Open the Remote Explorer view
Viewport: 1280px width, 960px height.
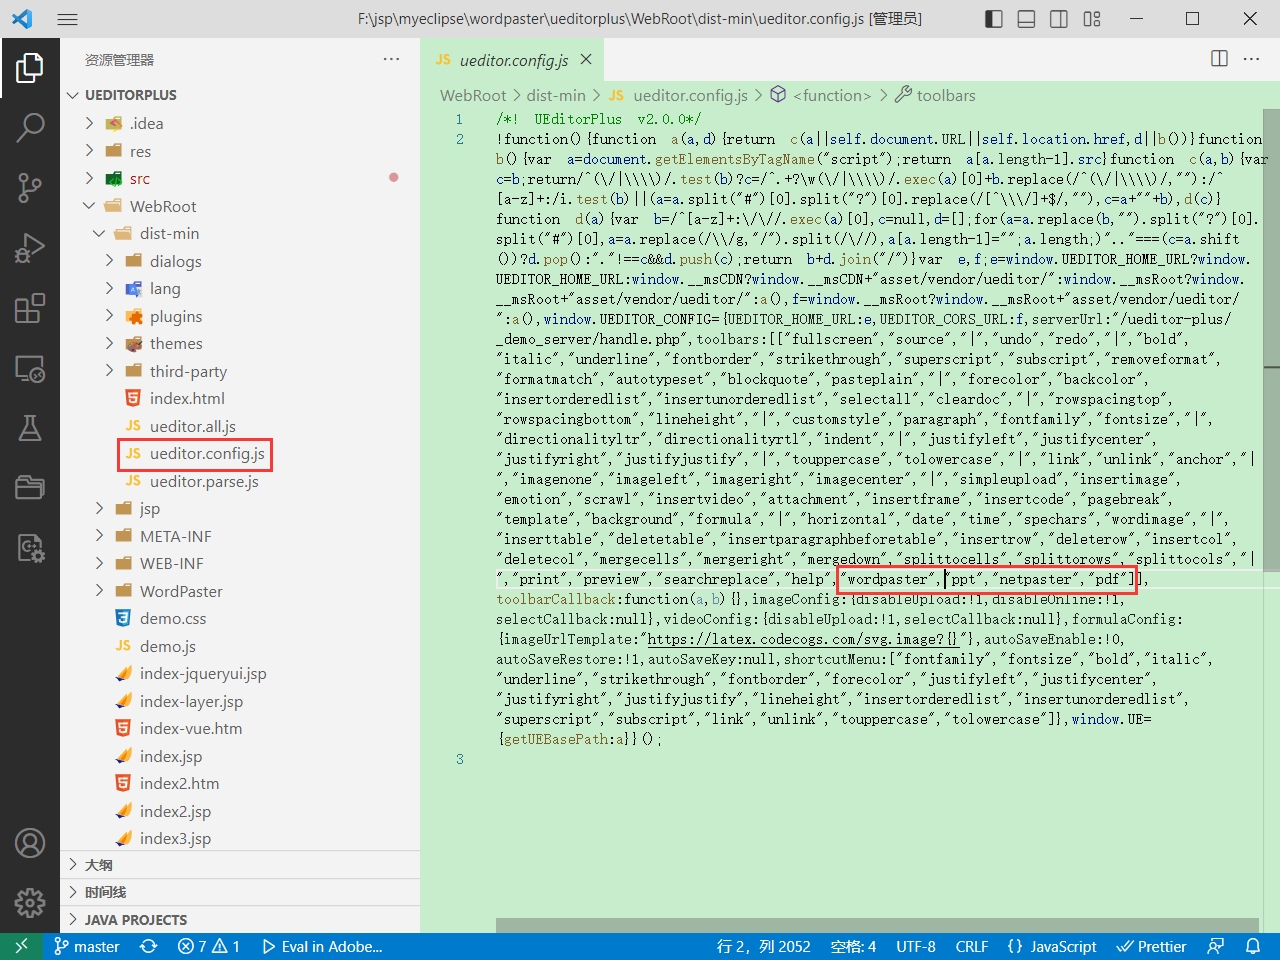[x=30, y=368]
